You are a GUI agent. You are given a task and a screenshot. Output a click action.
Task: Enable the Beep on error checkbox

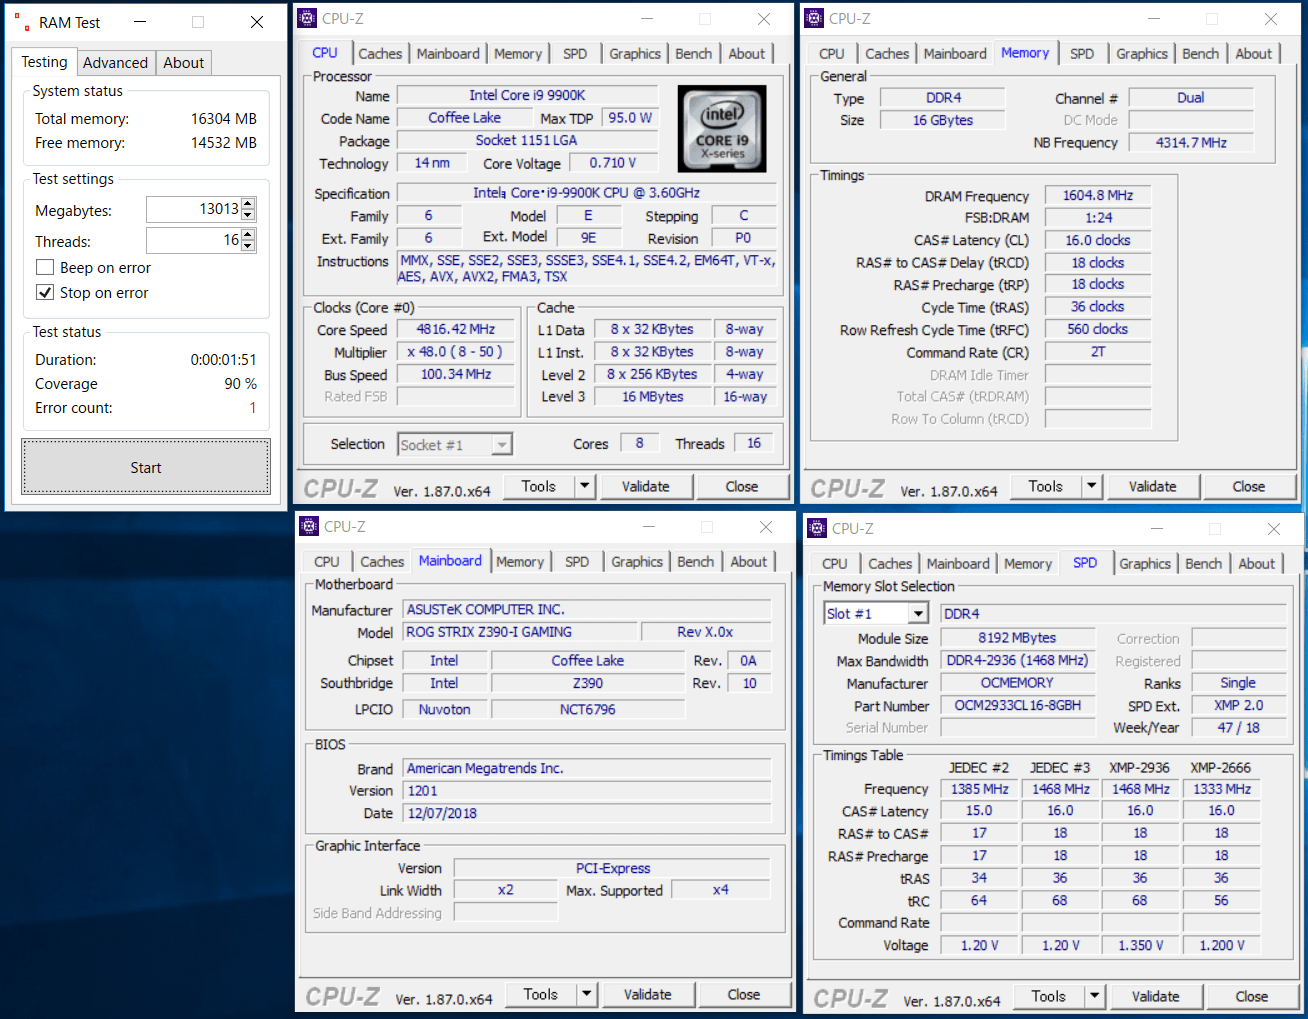(45, 268)
